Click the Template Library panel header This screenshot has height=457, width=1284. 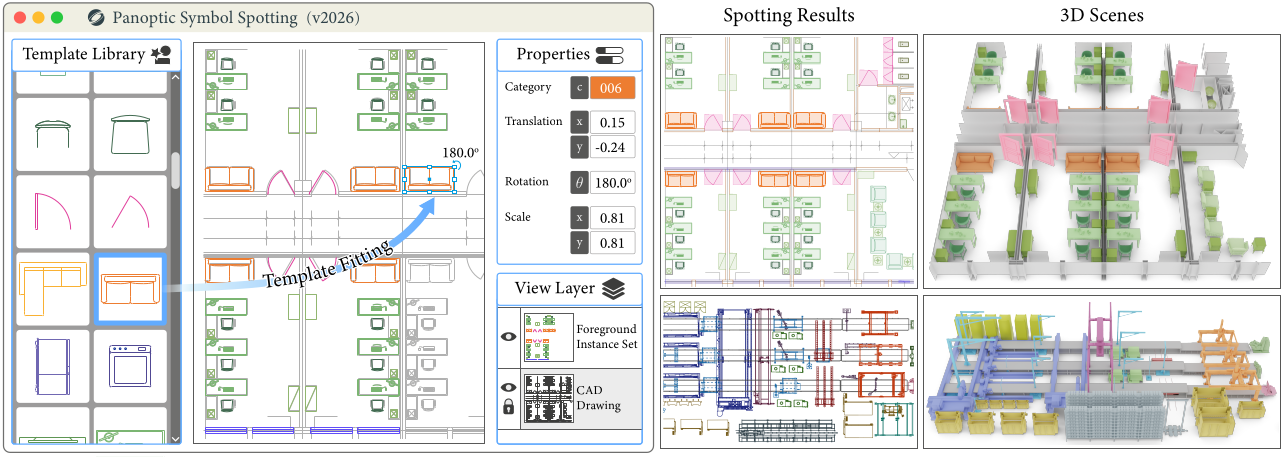pyautogui.click(x=96, y=55)
